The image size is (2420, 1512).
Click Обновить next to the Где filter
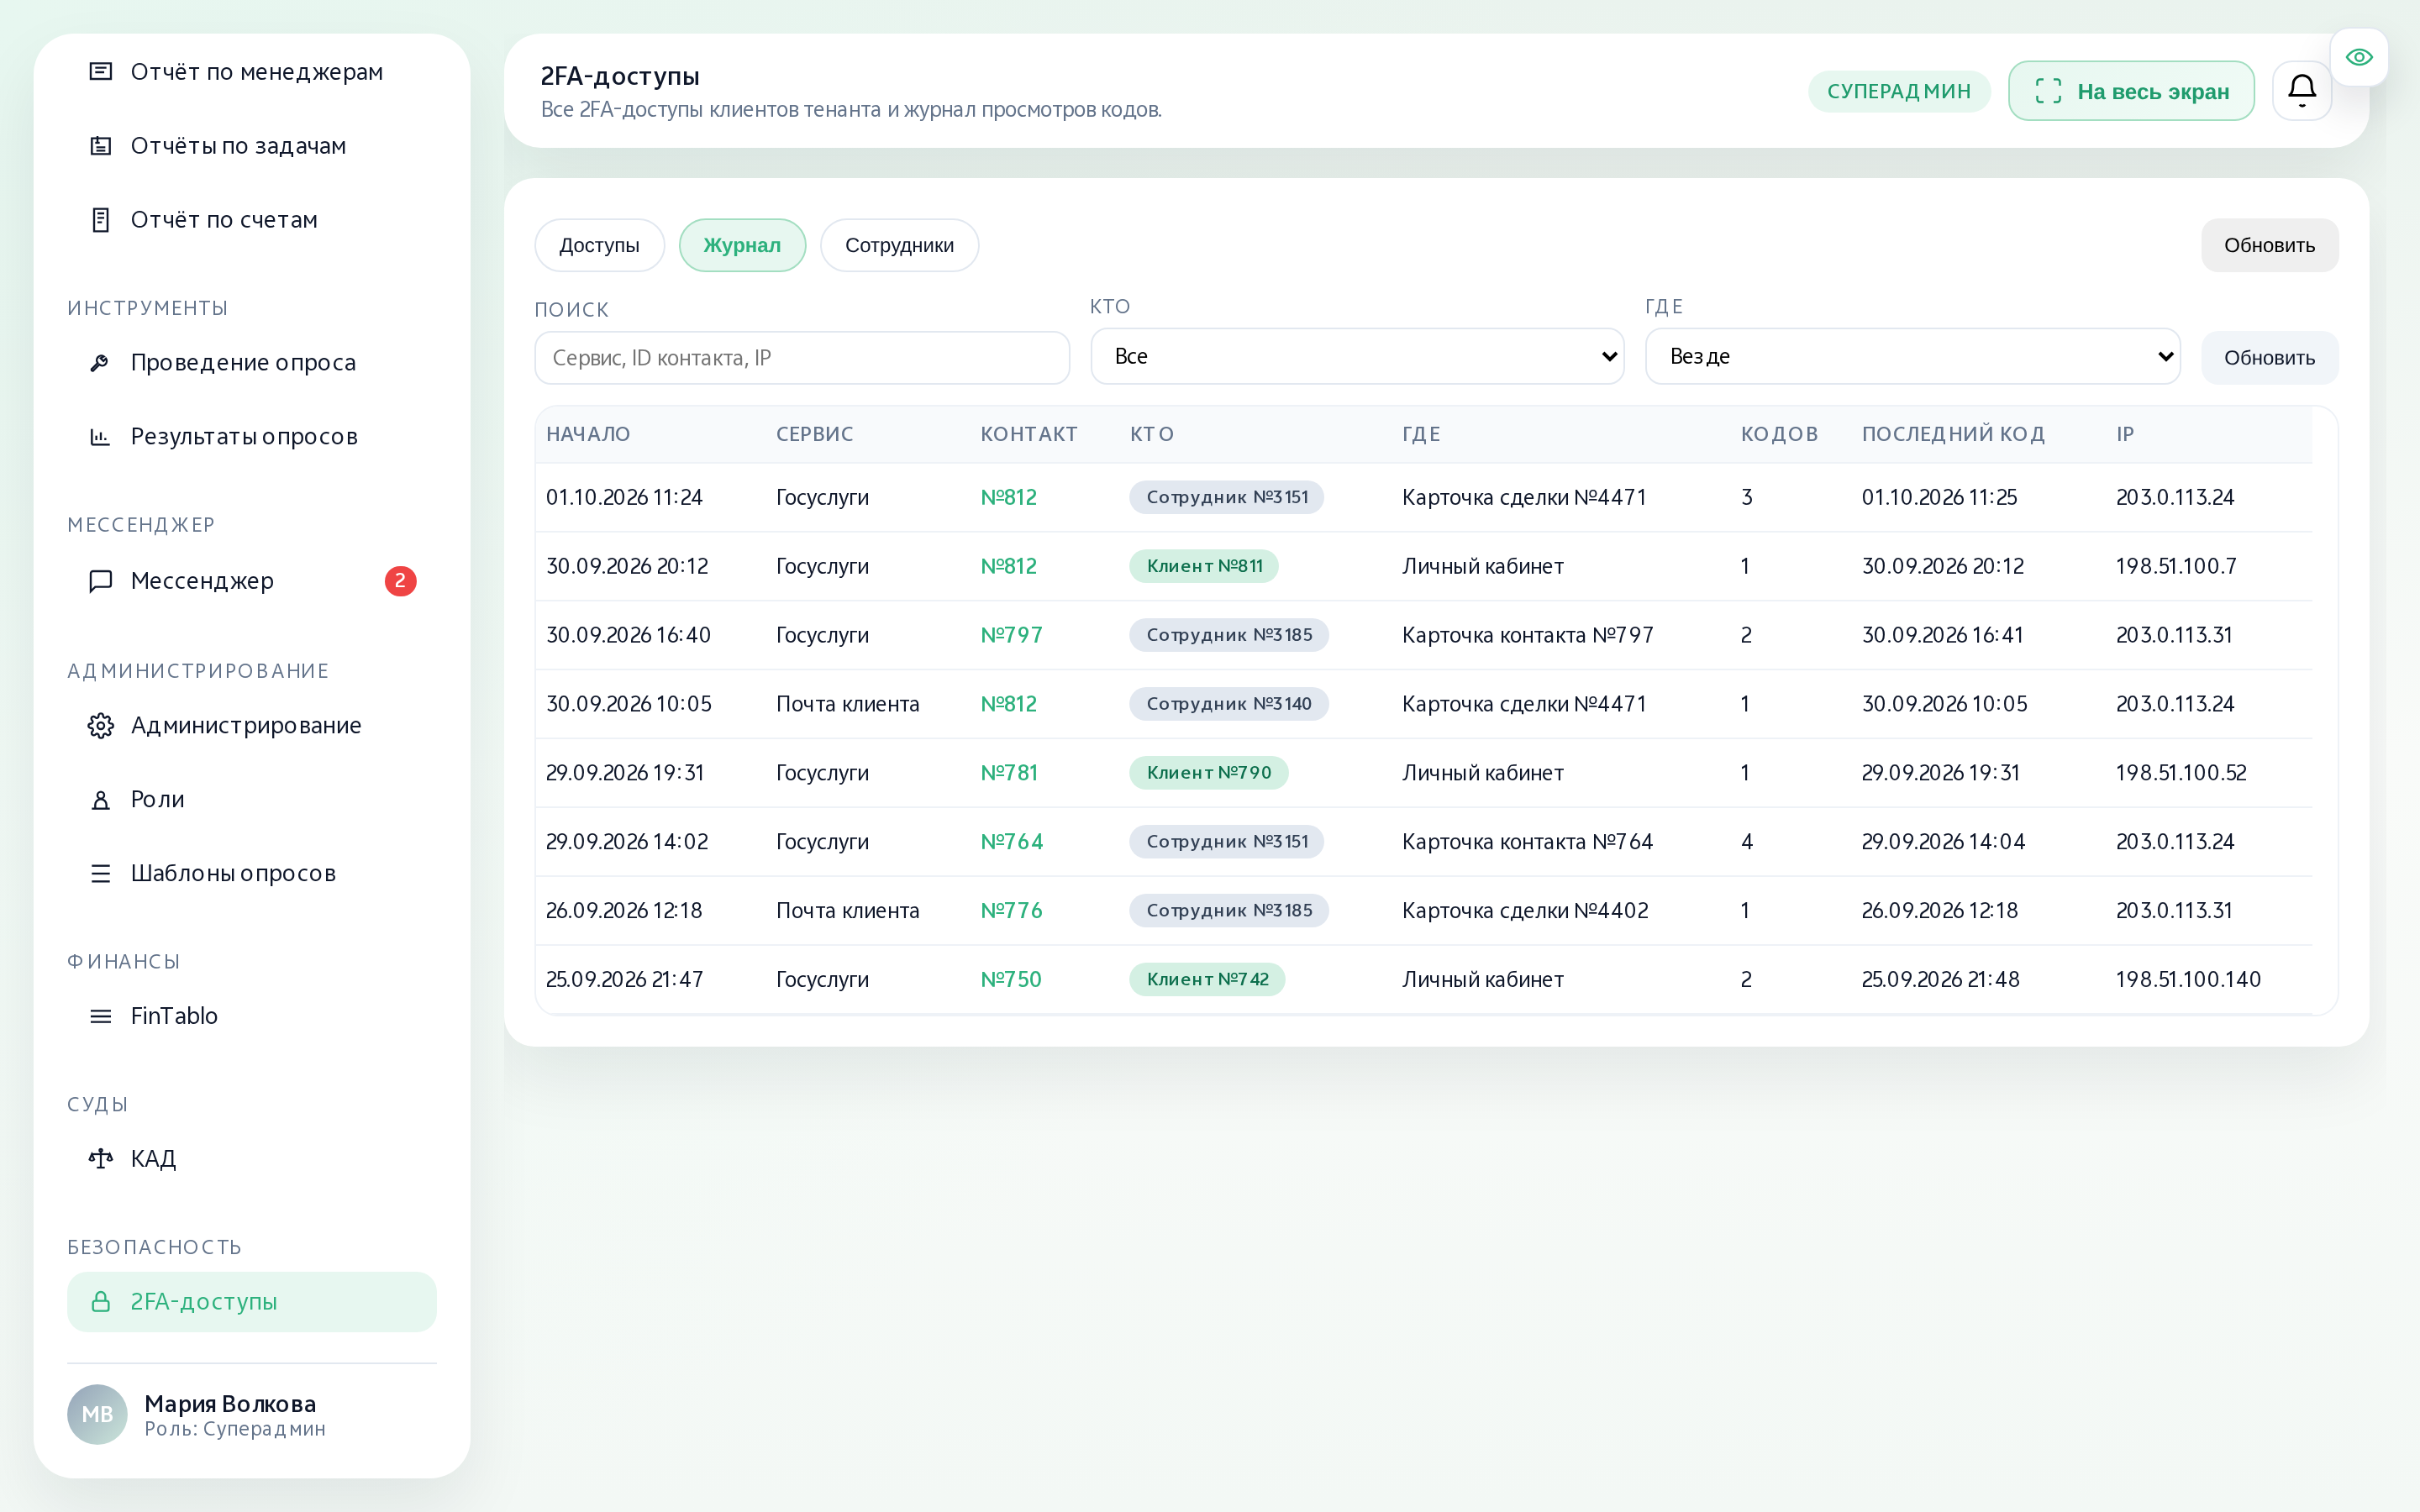[2269, 358]
